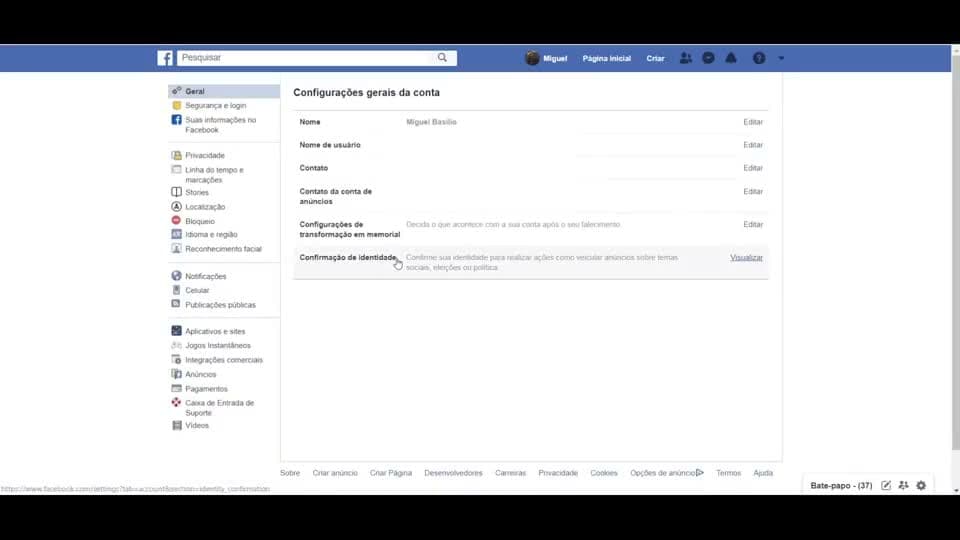Viewport: 960px width, 540px height.
Task: Select Geral in the settings sidebar
Action: coord(224,91)
